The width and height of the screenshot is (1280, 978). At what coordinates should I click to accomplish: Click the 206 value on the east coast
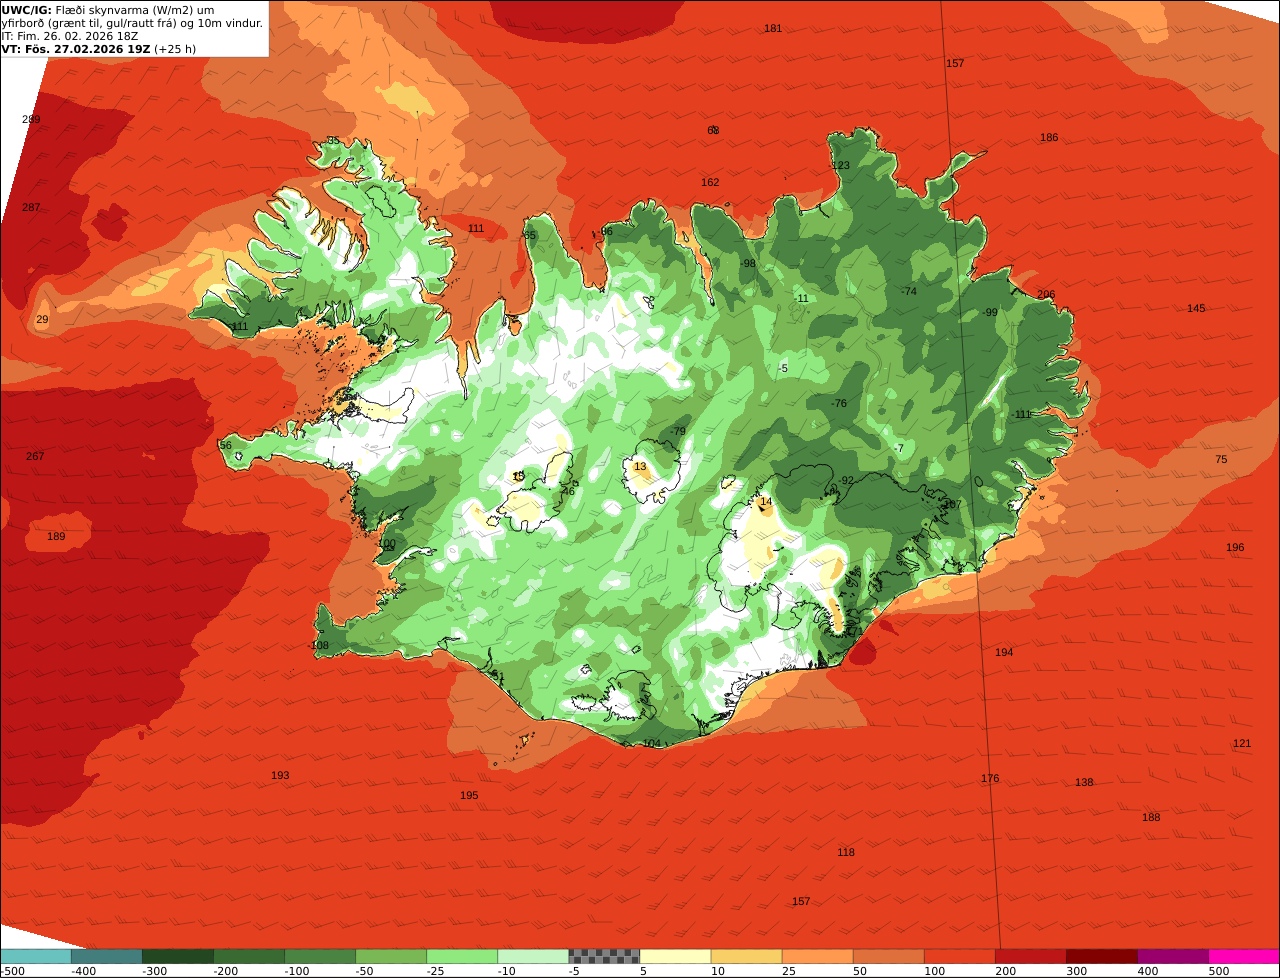tap(1046, 294)
